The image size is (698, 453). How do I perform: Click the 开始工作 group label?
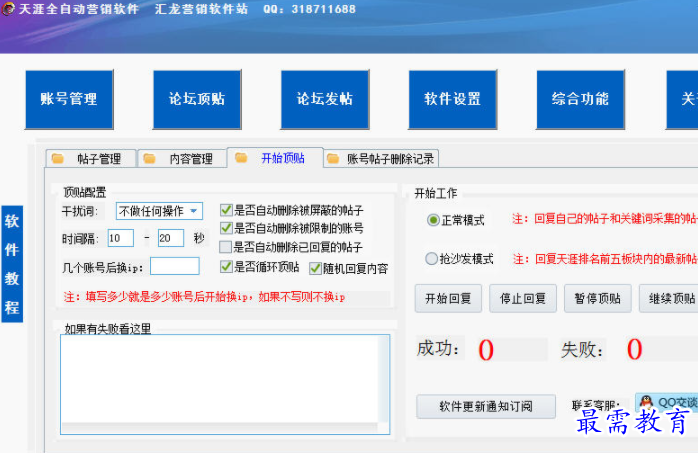coord(436,193)
